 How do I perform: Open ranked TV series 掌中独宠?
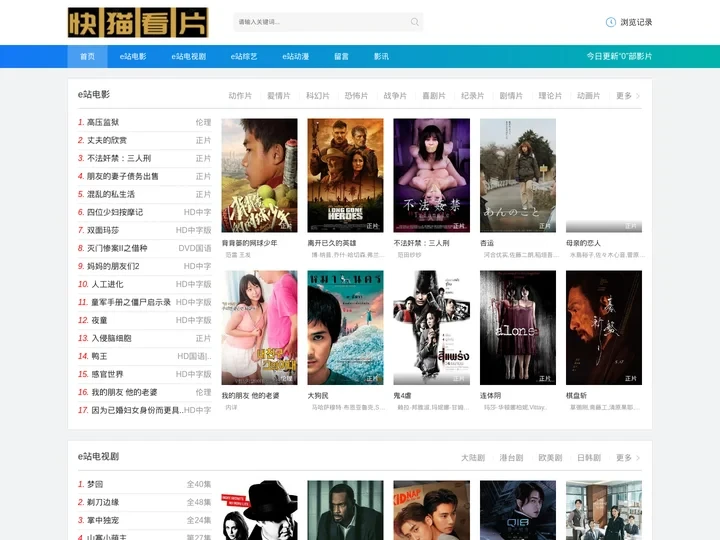coord(103,520)
